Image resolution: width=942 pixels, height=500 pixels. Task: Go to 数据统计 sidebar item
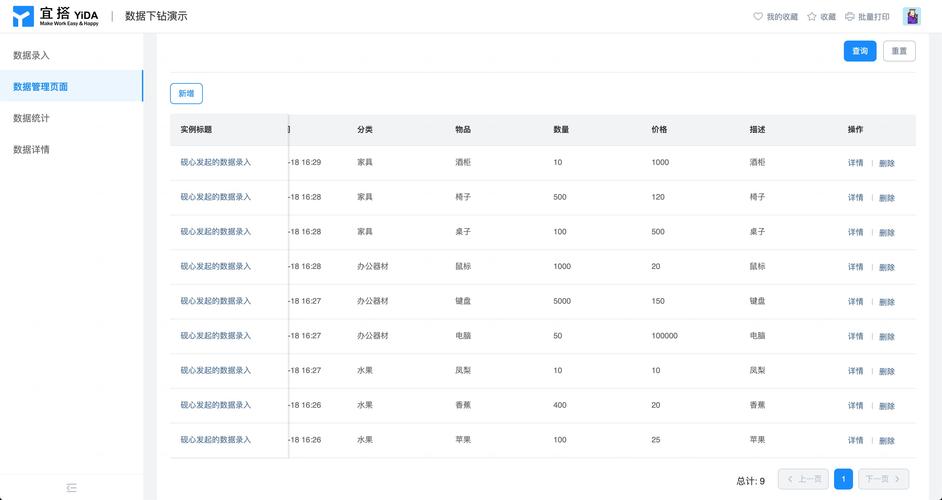point(31,118)
